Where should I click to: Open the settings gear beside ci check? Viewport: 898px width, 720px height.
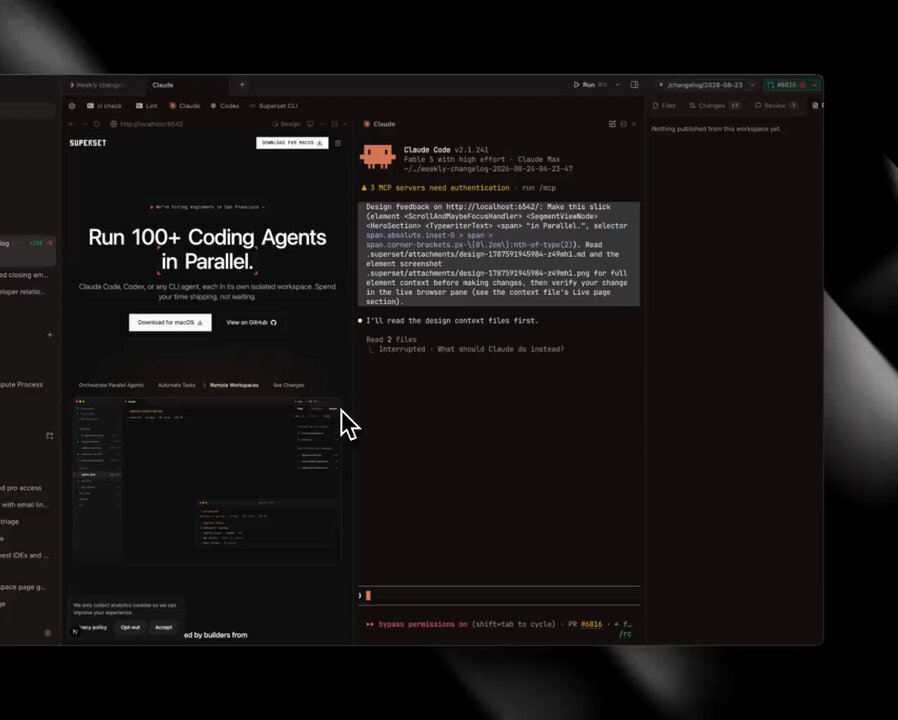point(72,106)
